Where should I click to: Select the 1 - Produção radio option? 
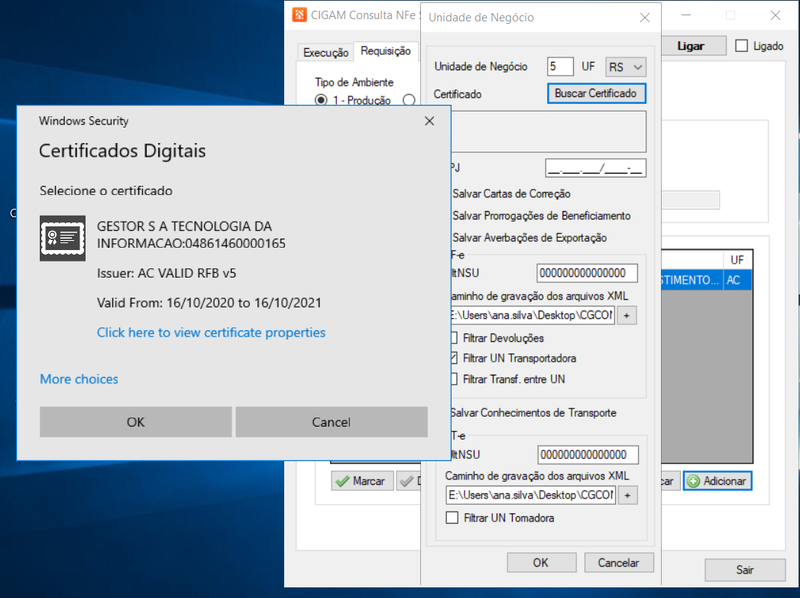[x=321, y=100]
